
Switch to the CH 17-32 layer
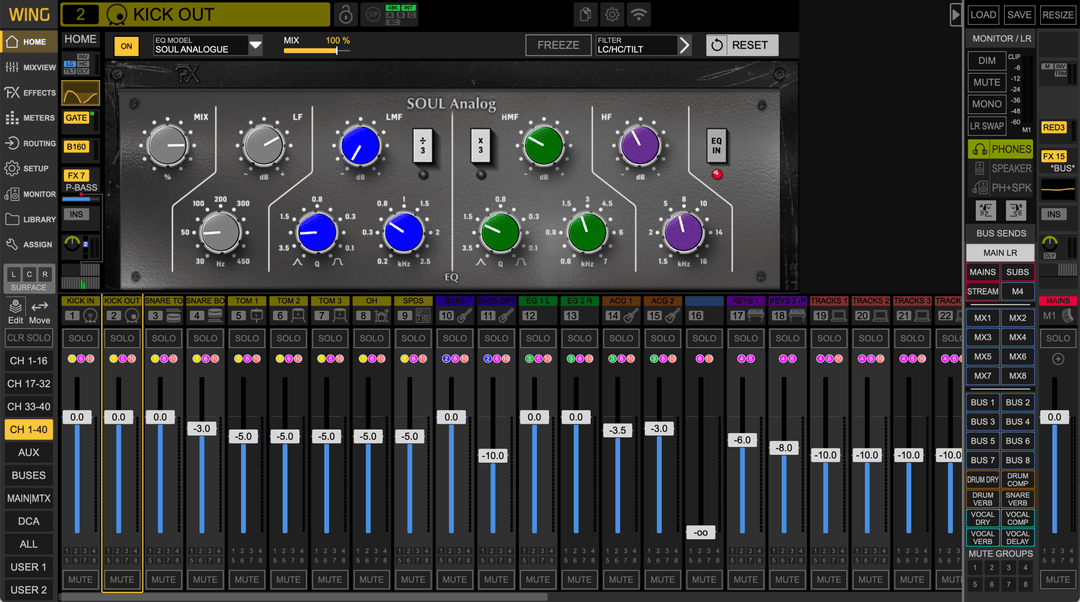coord(28,384)
